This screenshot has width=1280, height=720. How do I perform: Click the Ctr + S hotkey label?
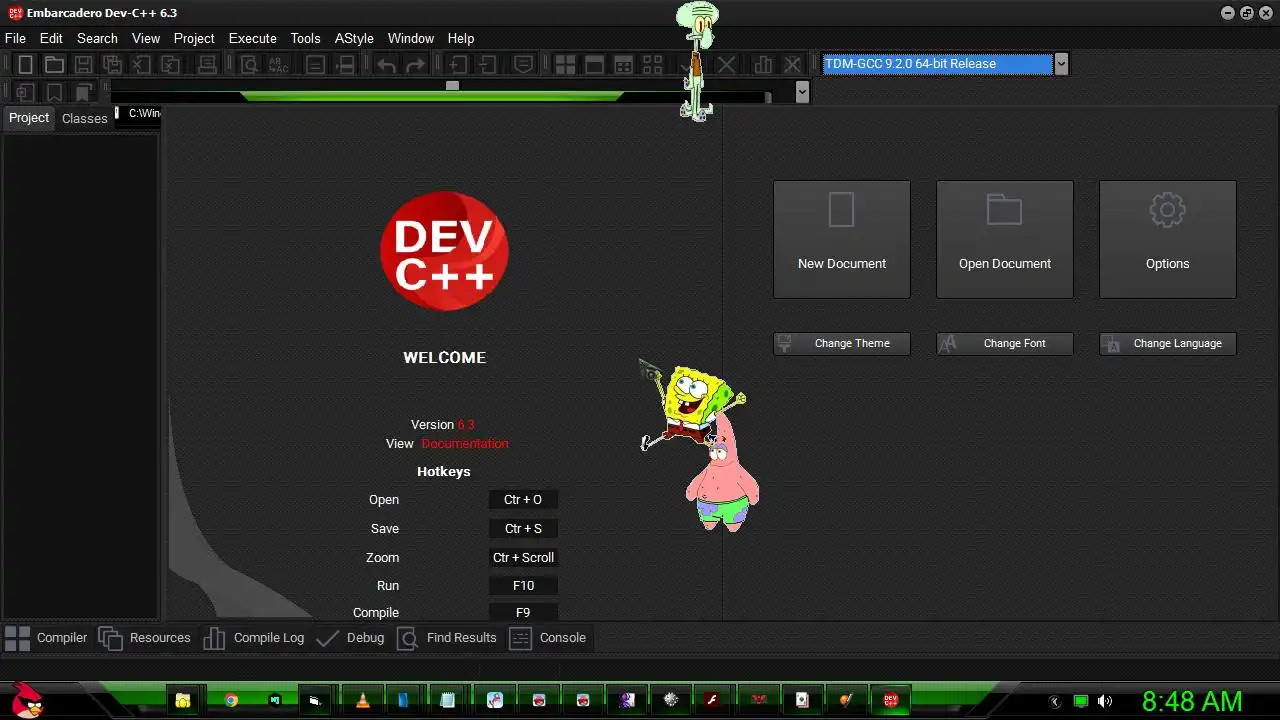[523, 529]
